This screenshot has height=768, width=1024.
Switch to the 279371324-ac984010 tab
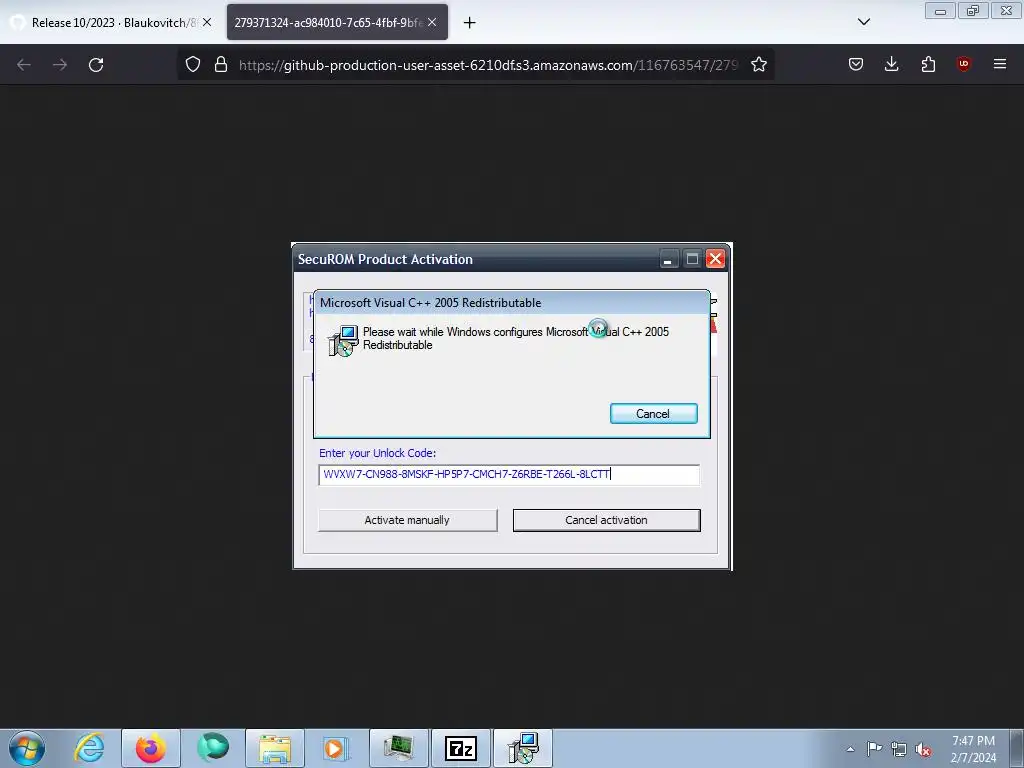click(327, 22)
